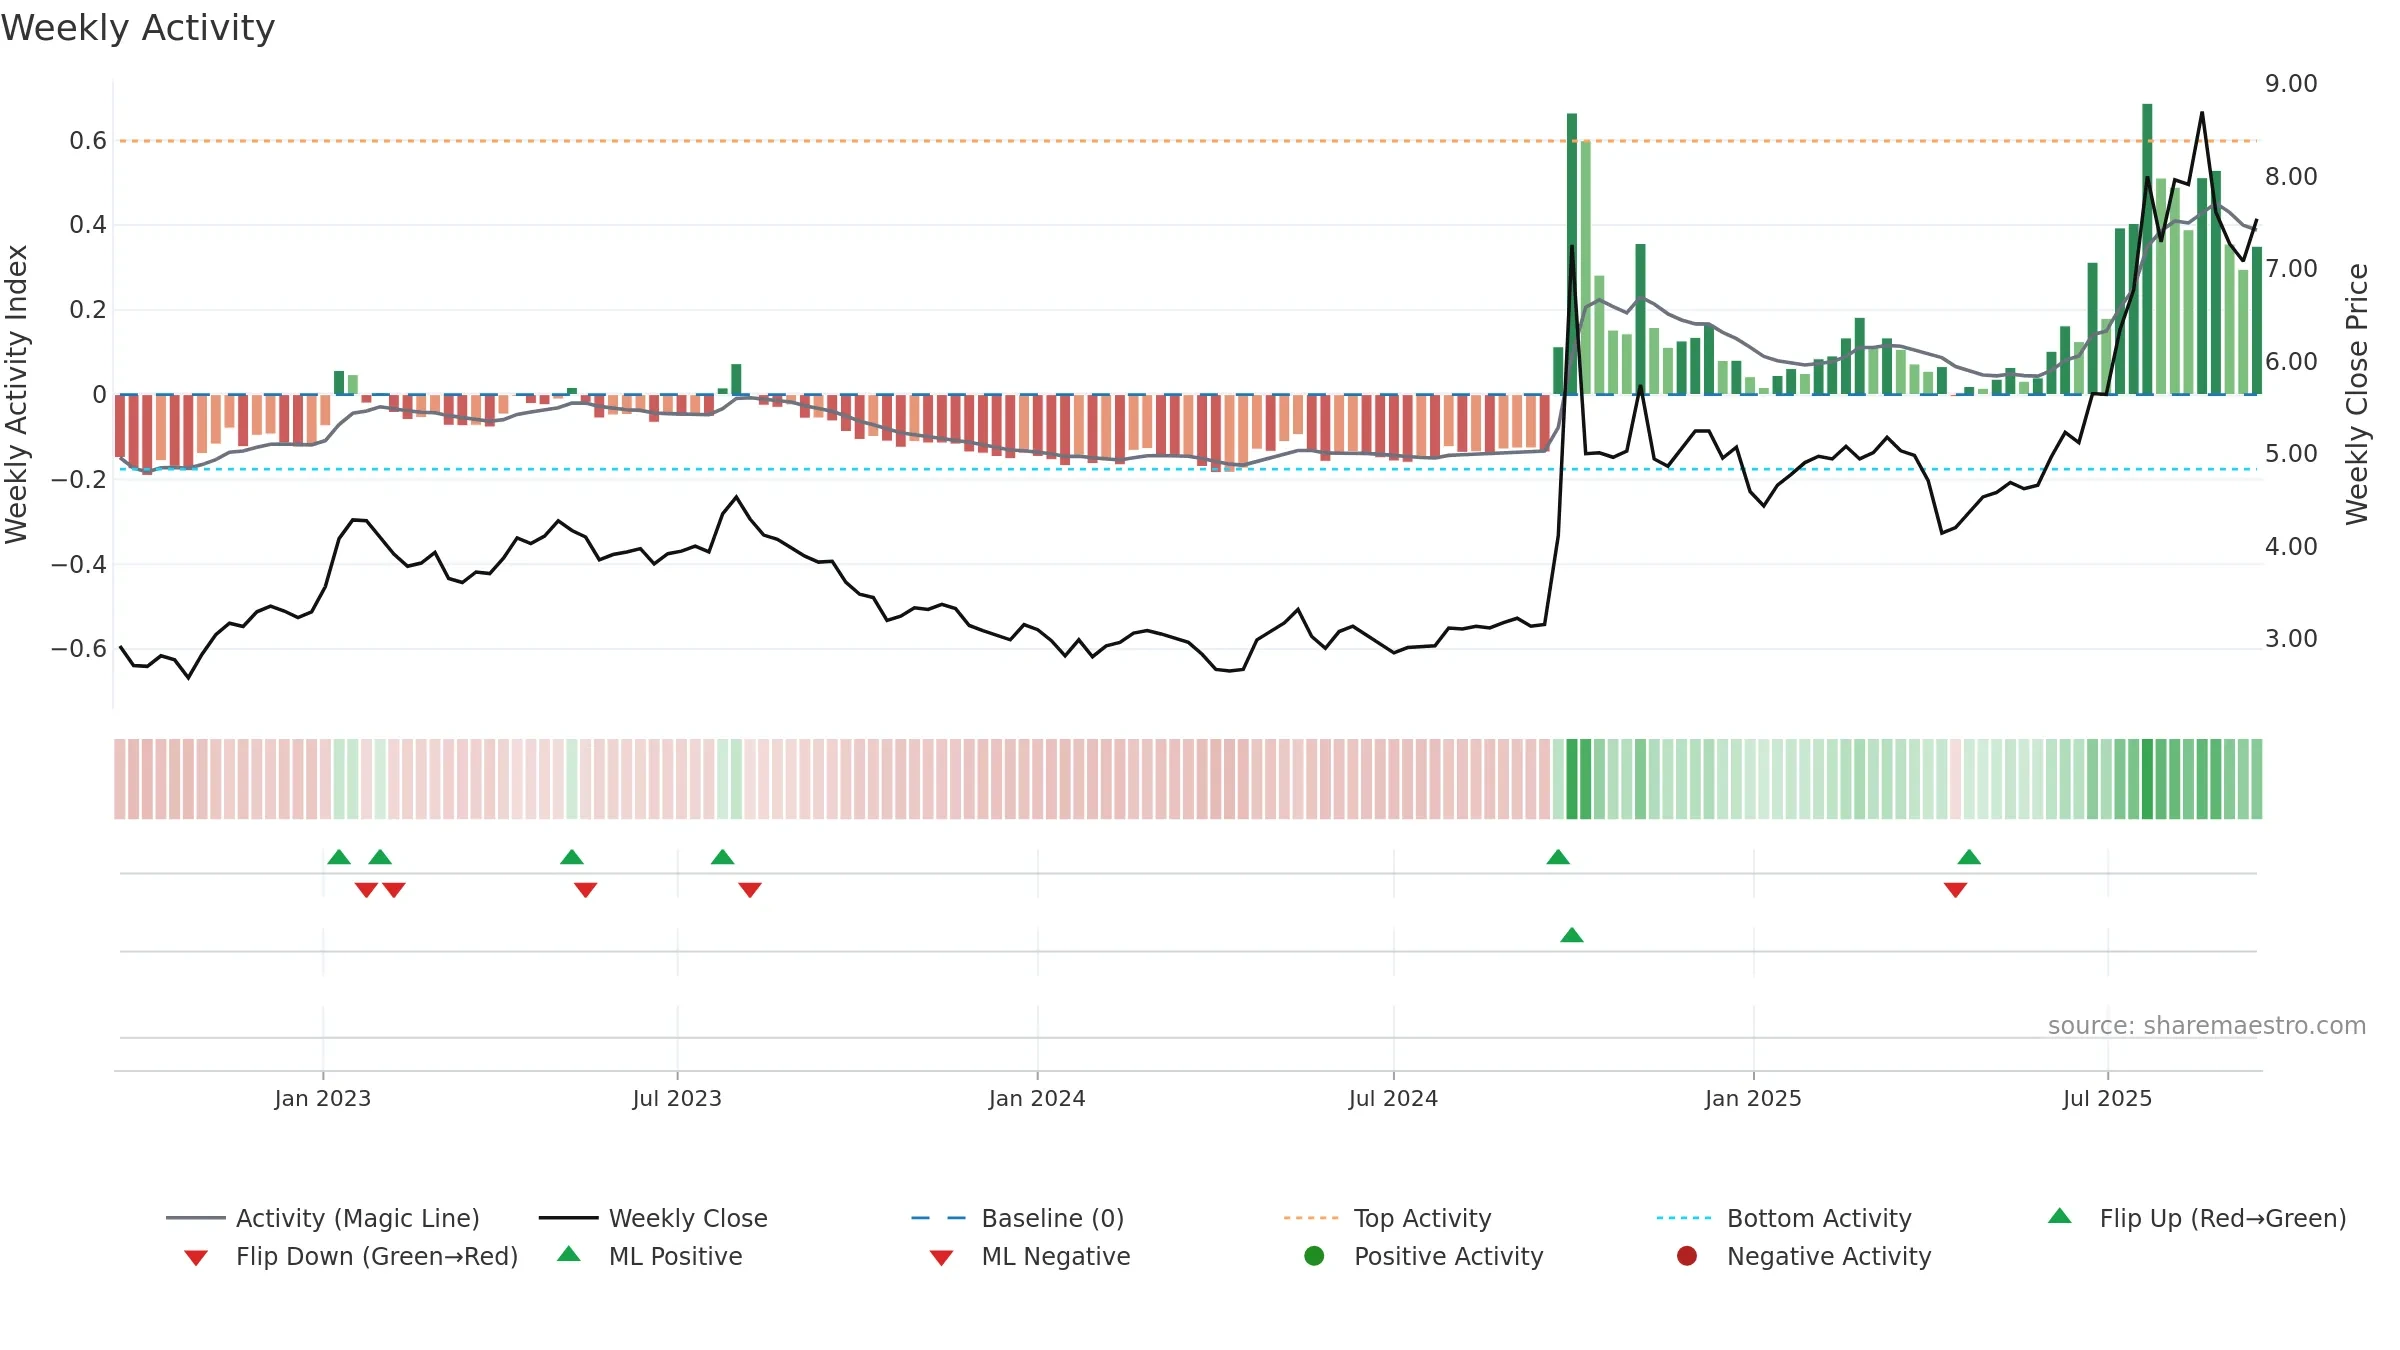Click the green Flip Up legend triangle
Viewport: 2400px width, 1350px height.
click(x=2060, y=1216)
